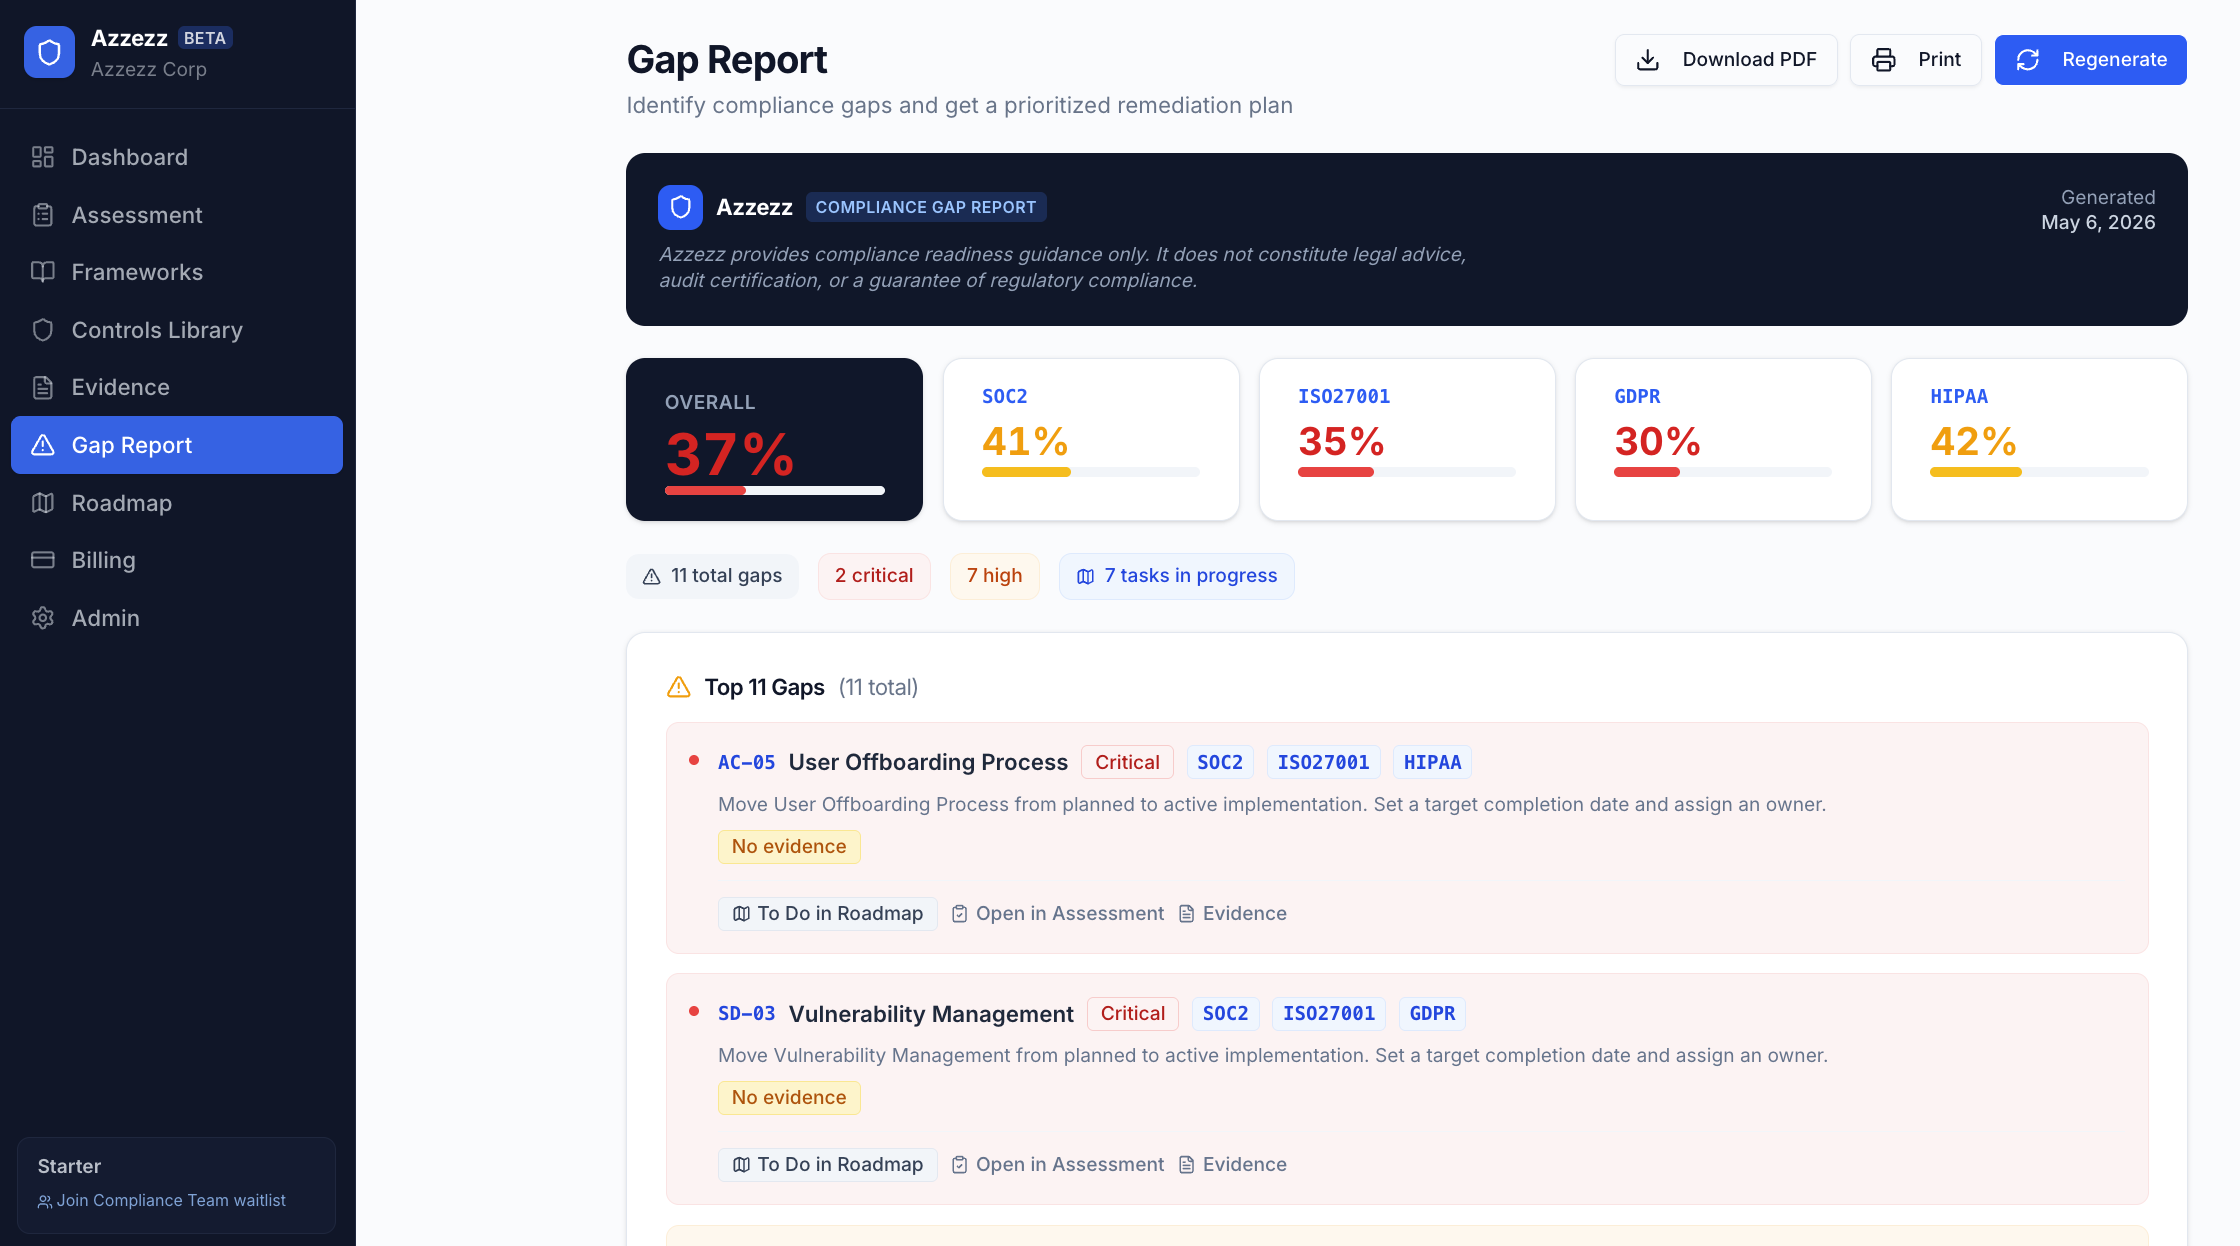The height and width of the screenshot is (1246, 2240).
Task: Click the Dashboard grid icon
Action: pos(43,157)
